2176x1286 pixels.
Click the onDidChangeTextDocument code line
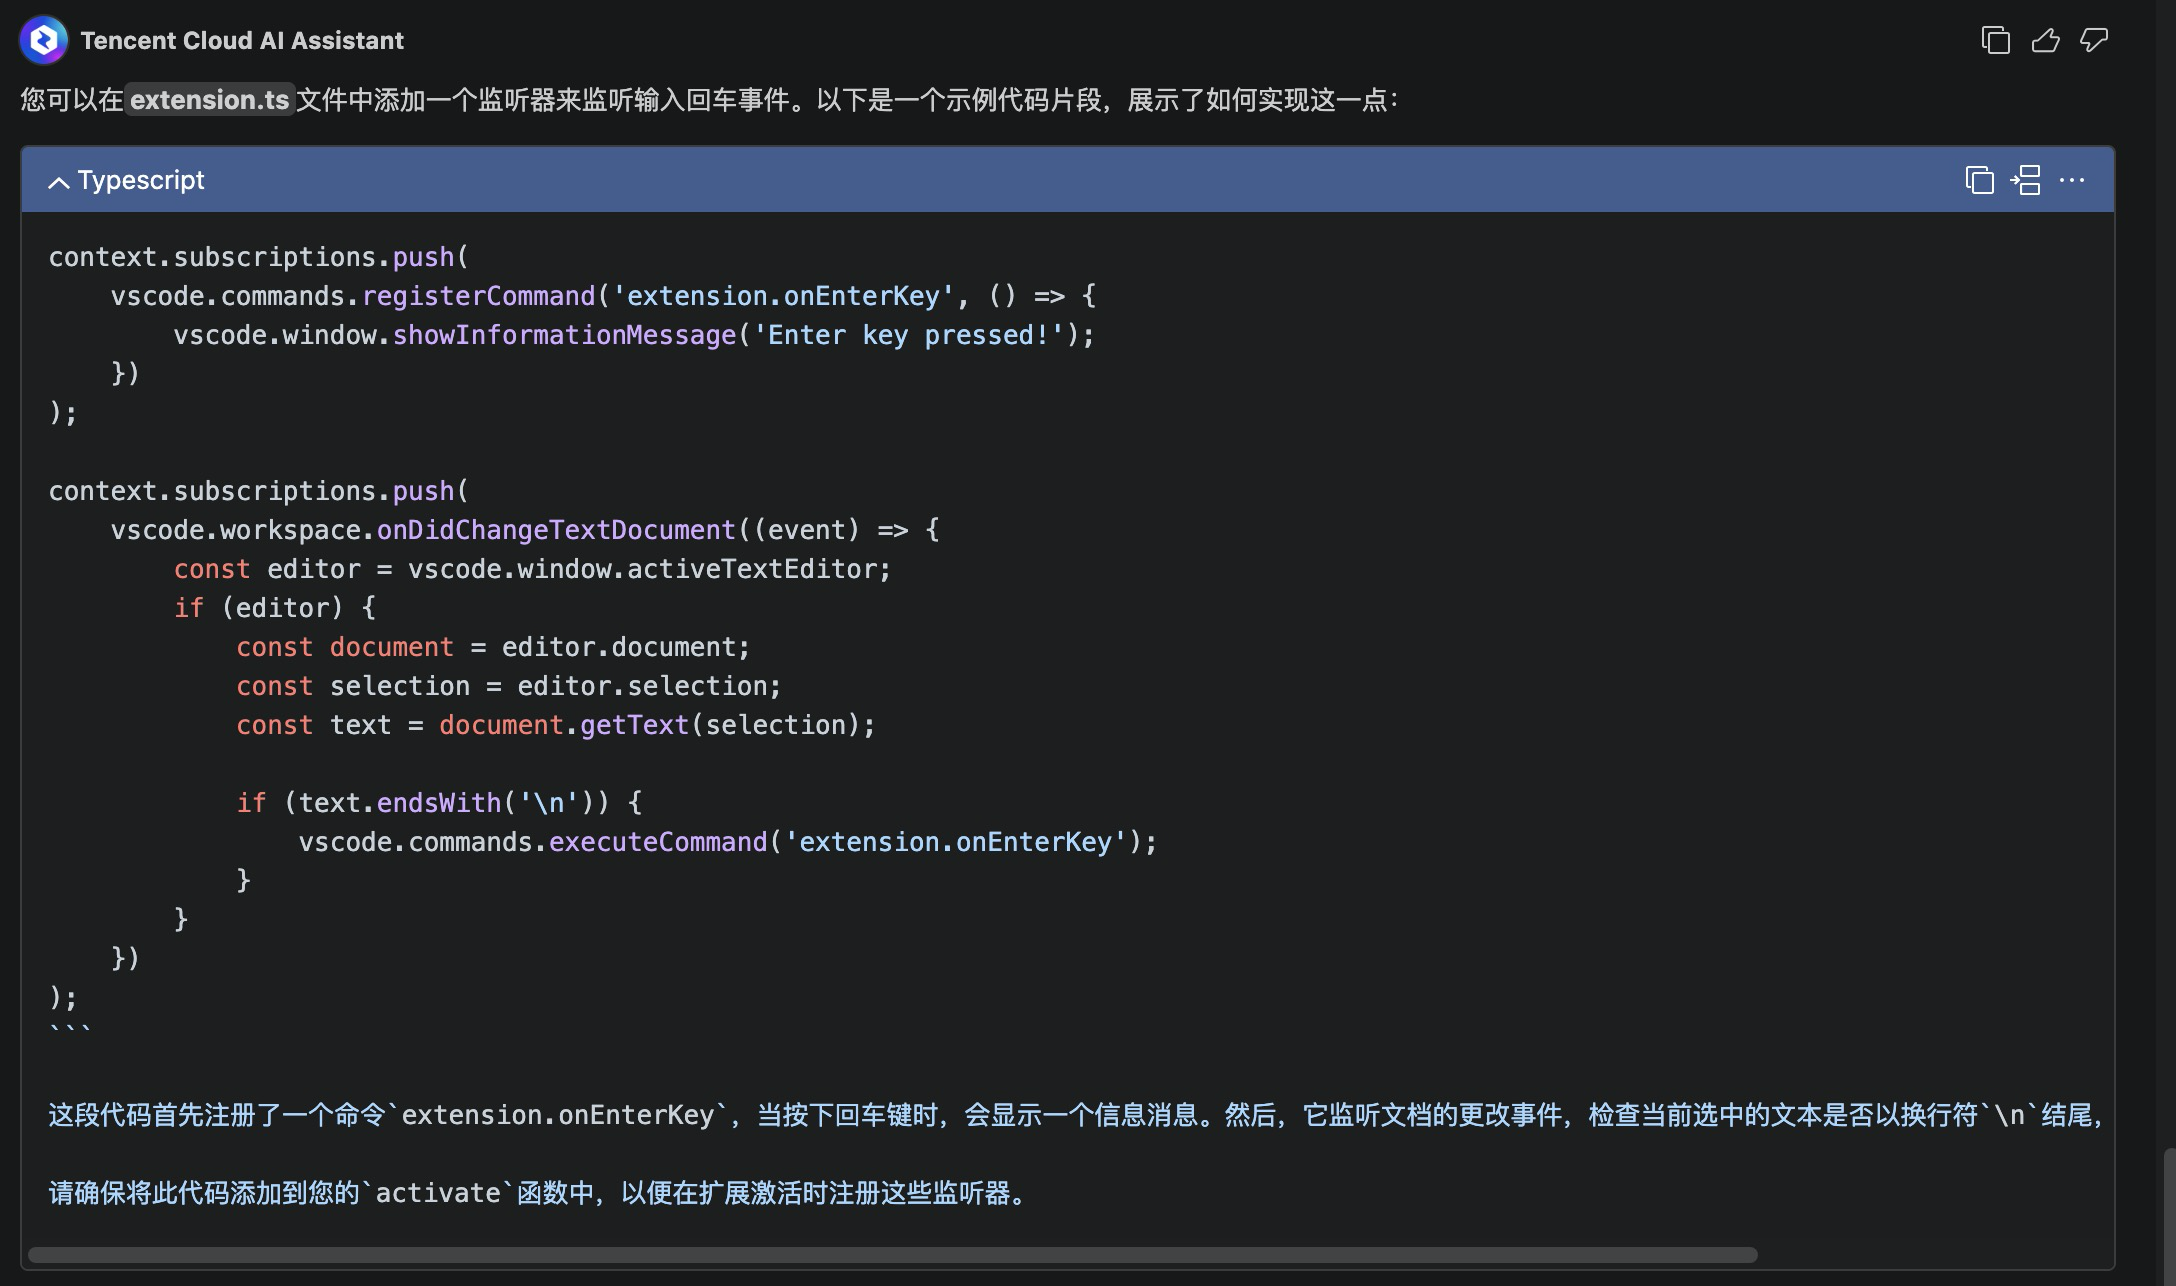point(525,530)
